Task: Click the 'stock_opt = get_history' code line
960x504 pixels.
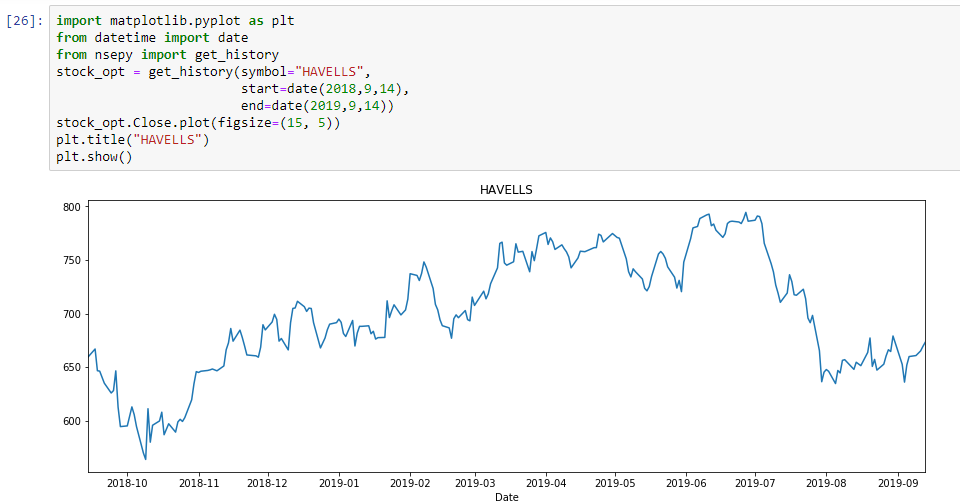Action: [214, 72]
